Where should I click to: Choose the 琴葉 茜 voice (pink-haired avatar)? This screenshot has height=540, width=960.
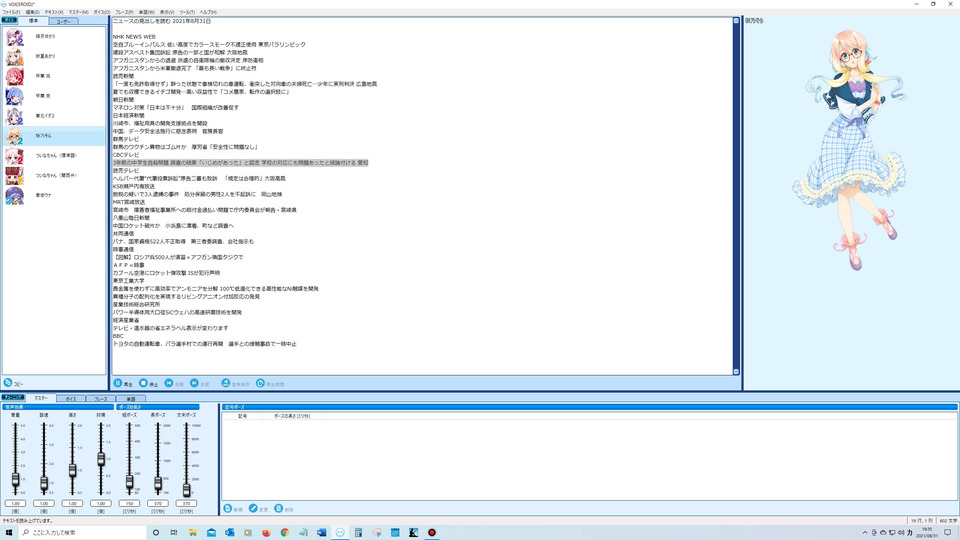pyautogui.click(x=15, y=76)
